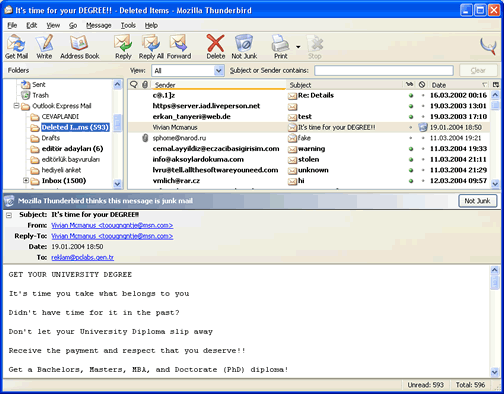Click the From sender email link

coord(112,225)
